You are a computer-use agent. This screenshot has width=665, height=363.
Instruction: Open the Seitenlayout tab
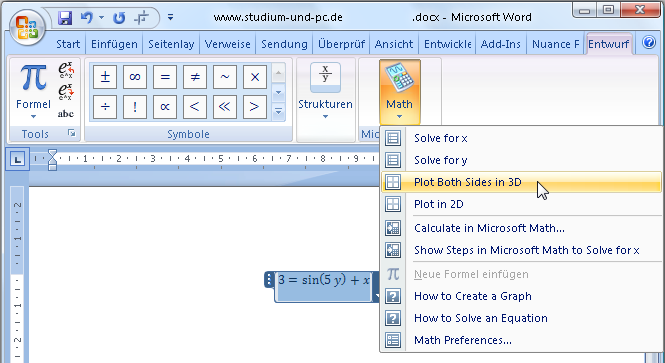(x=171, y=44)
